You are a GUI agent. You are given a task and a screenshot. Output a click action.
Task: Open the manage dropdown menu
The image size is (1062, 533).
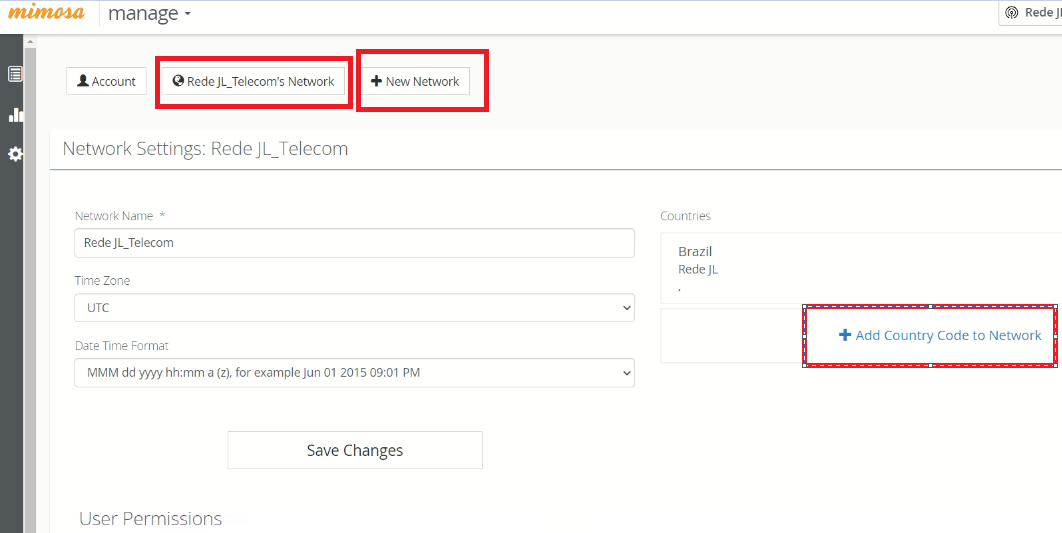point(149,14)
